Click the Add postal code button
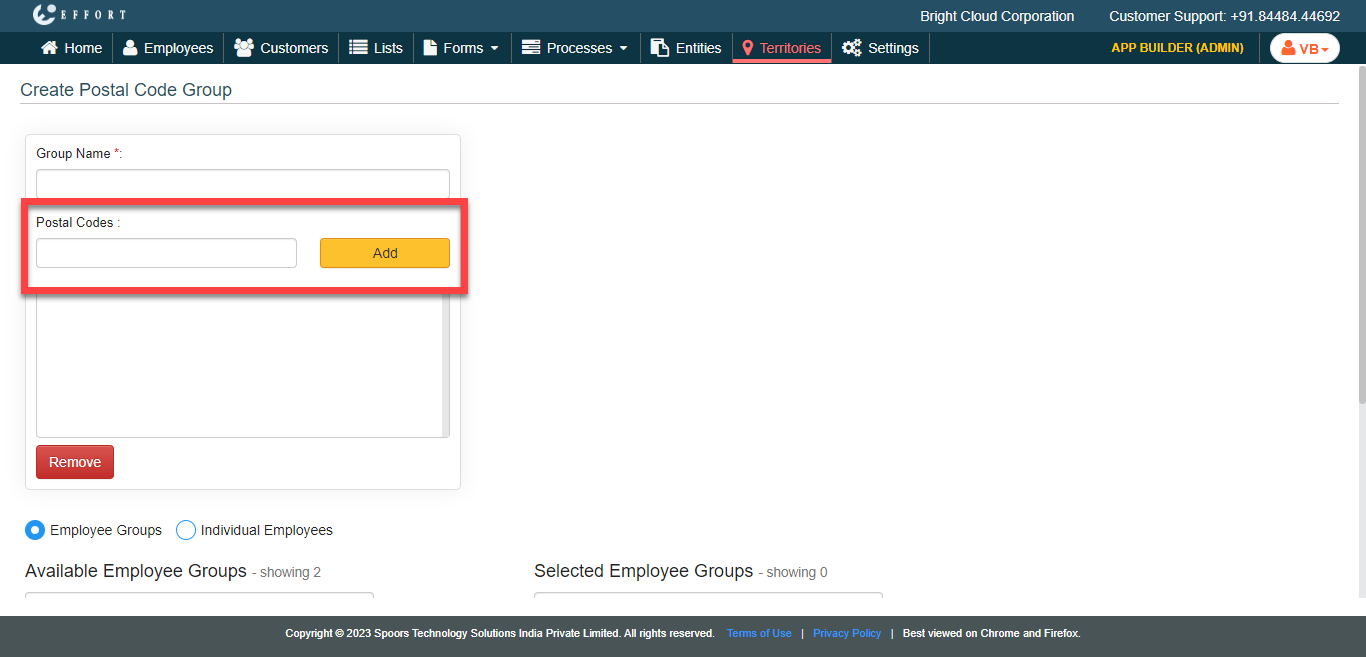Screen dimensions: 1366x657 (x=385, y=253)
